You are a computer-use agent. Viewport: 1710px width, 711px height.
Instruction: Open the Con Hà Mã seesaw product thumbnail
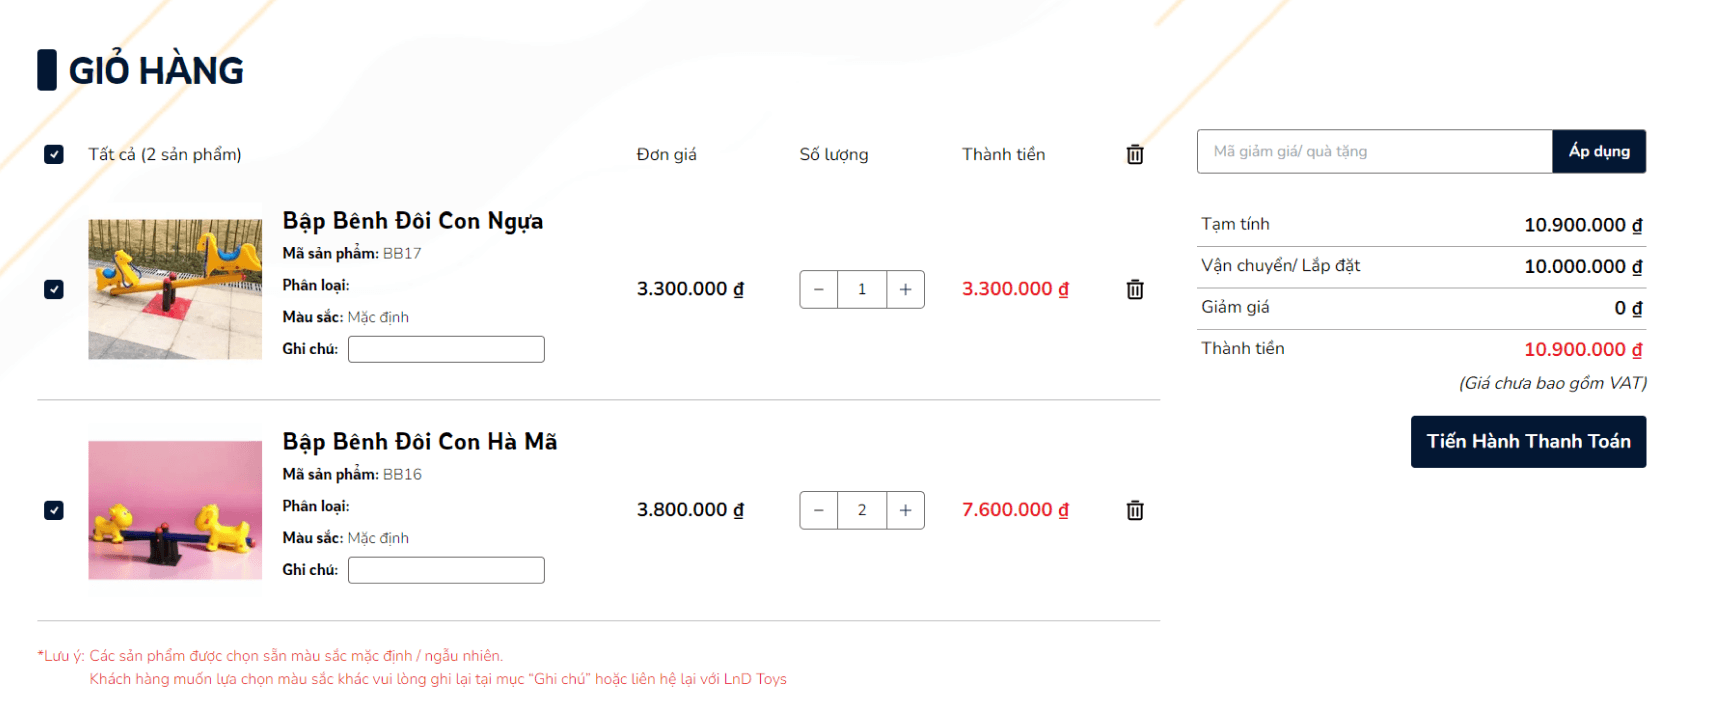click(175, 510)
